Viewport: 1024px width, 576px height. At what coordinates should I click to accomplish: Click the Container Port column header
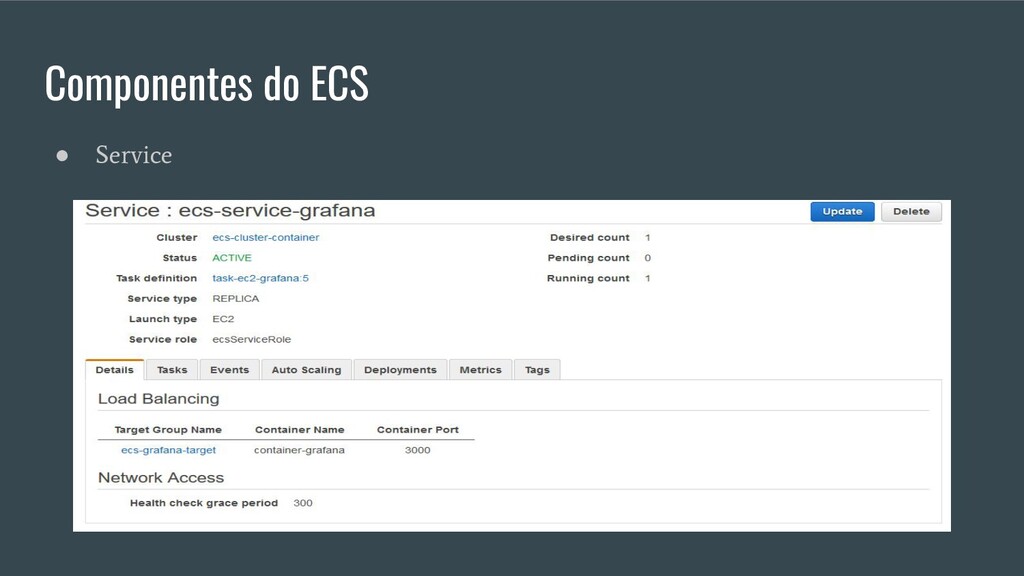click(417, 430)
